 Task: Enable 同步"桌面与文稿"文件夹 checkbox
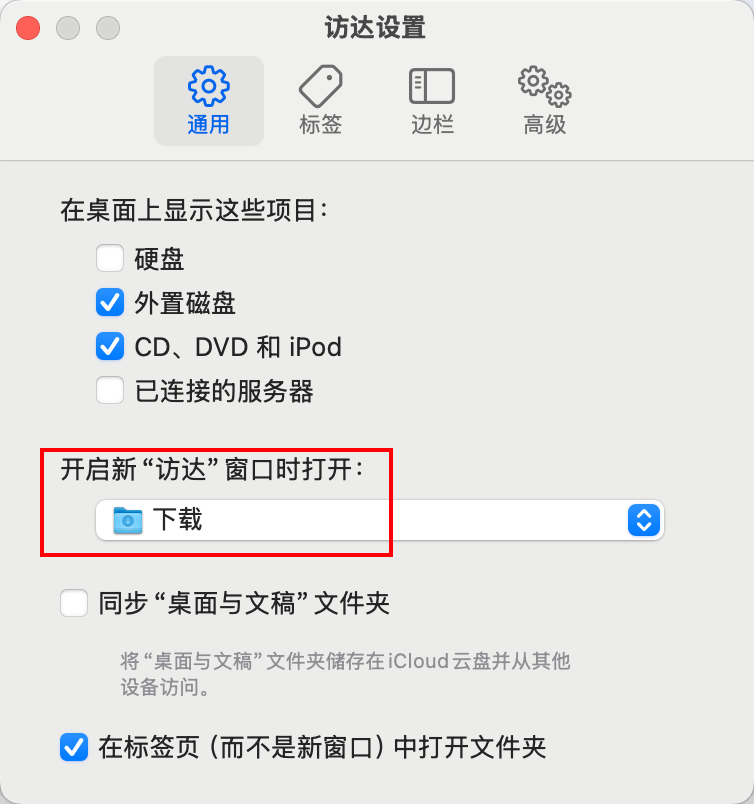tap(73, 602)
